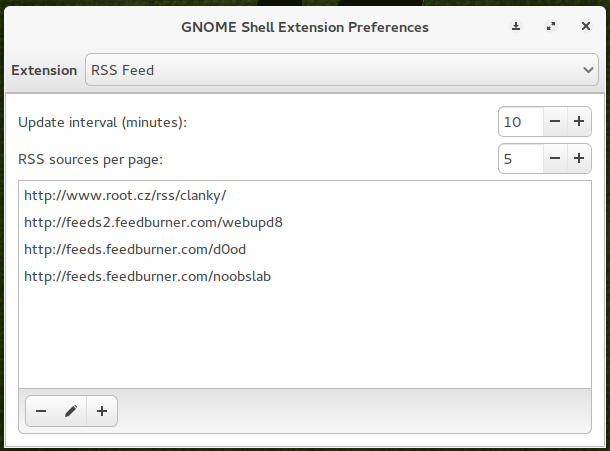
Task: Increase RSS sources per page value
Action: coord(579,158)
